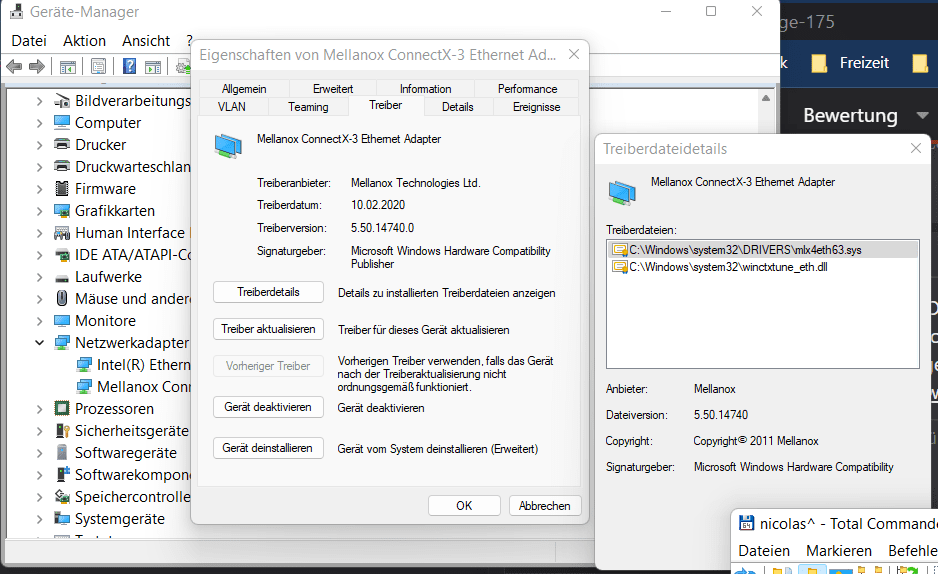Collapse the Netzwerkadapter tree node
The image size is (938, 574).
click(39, 343)
